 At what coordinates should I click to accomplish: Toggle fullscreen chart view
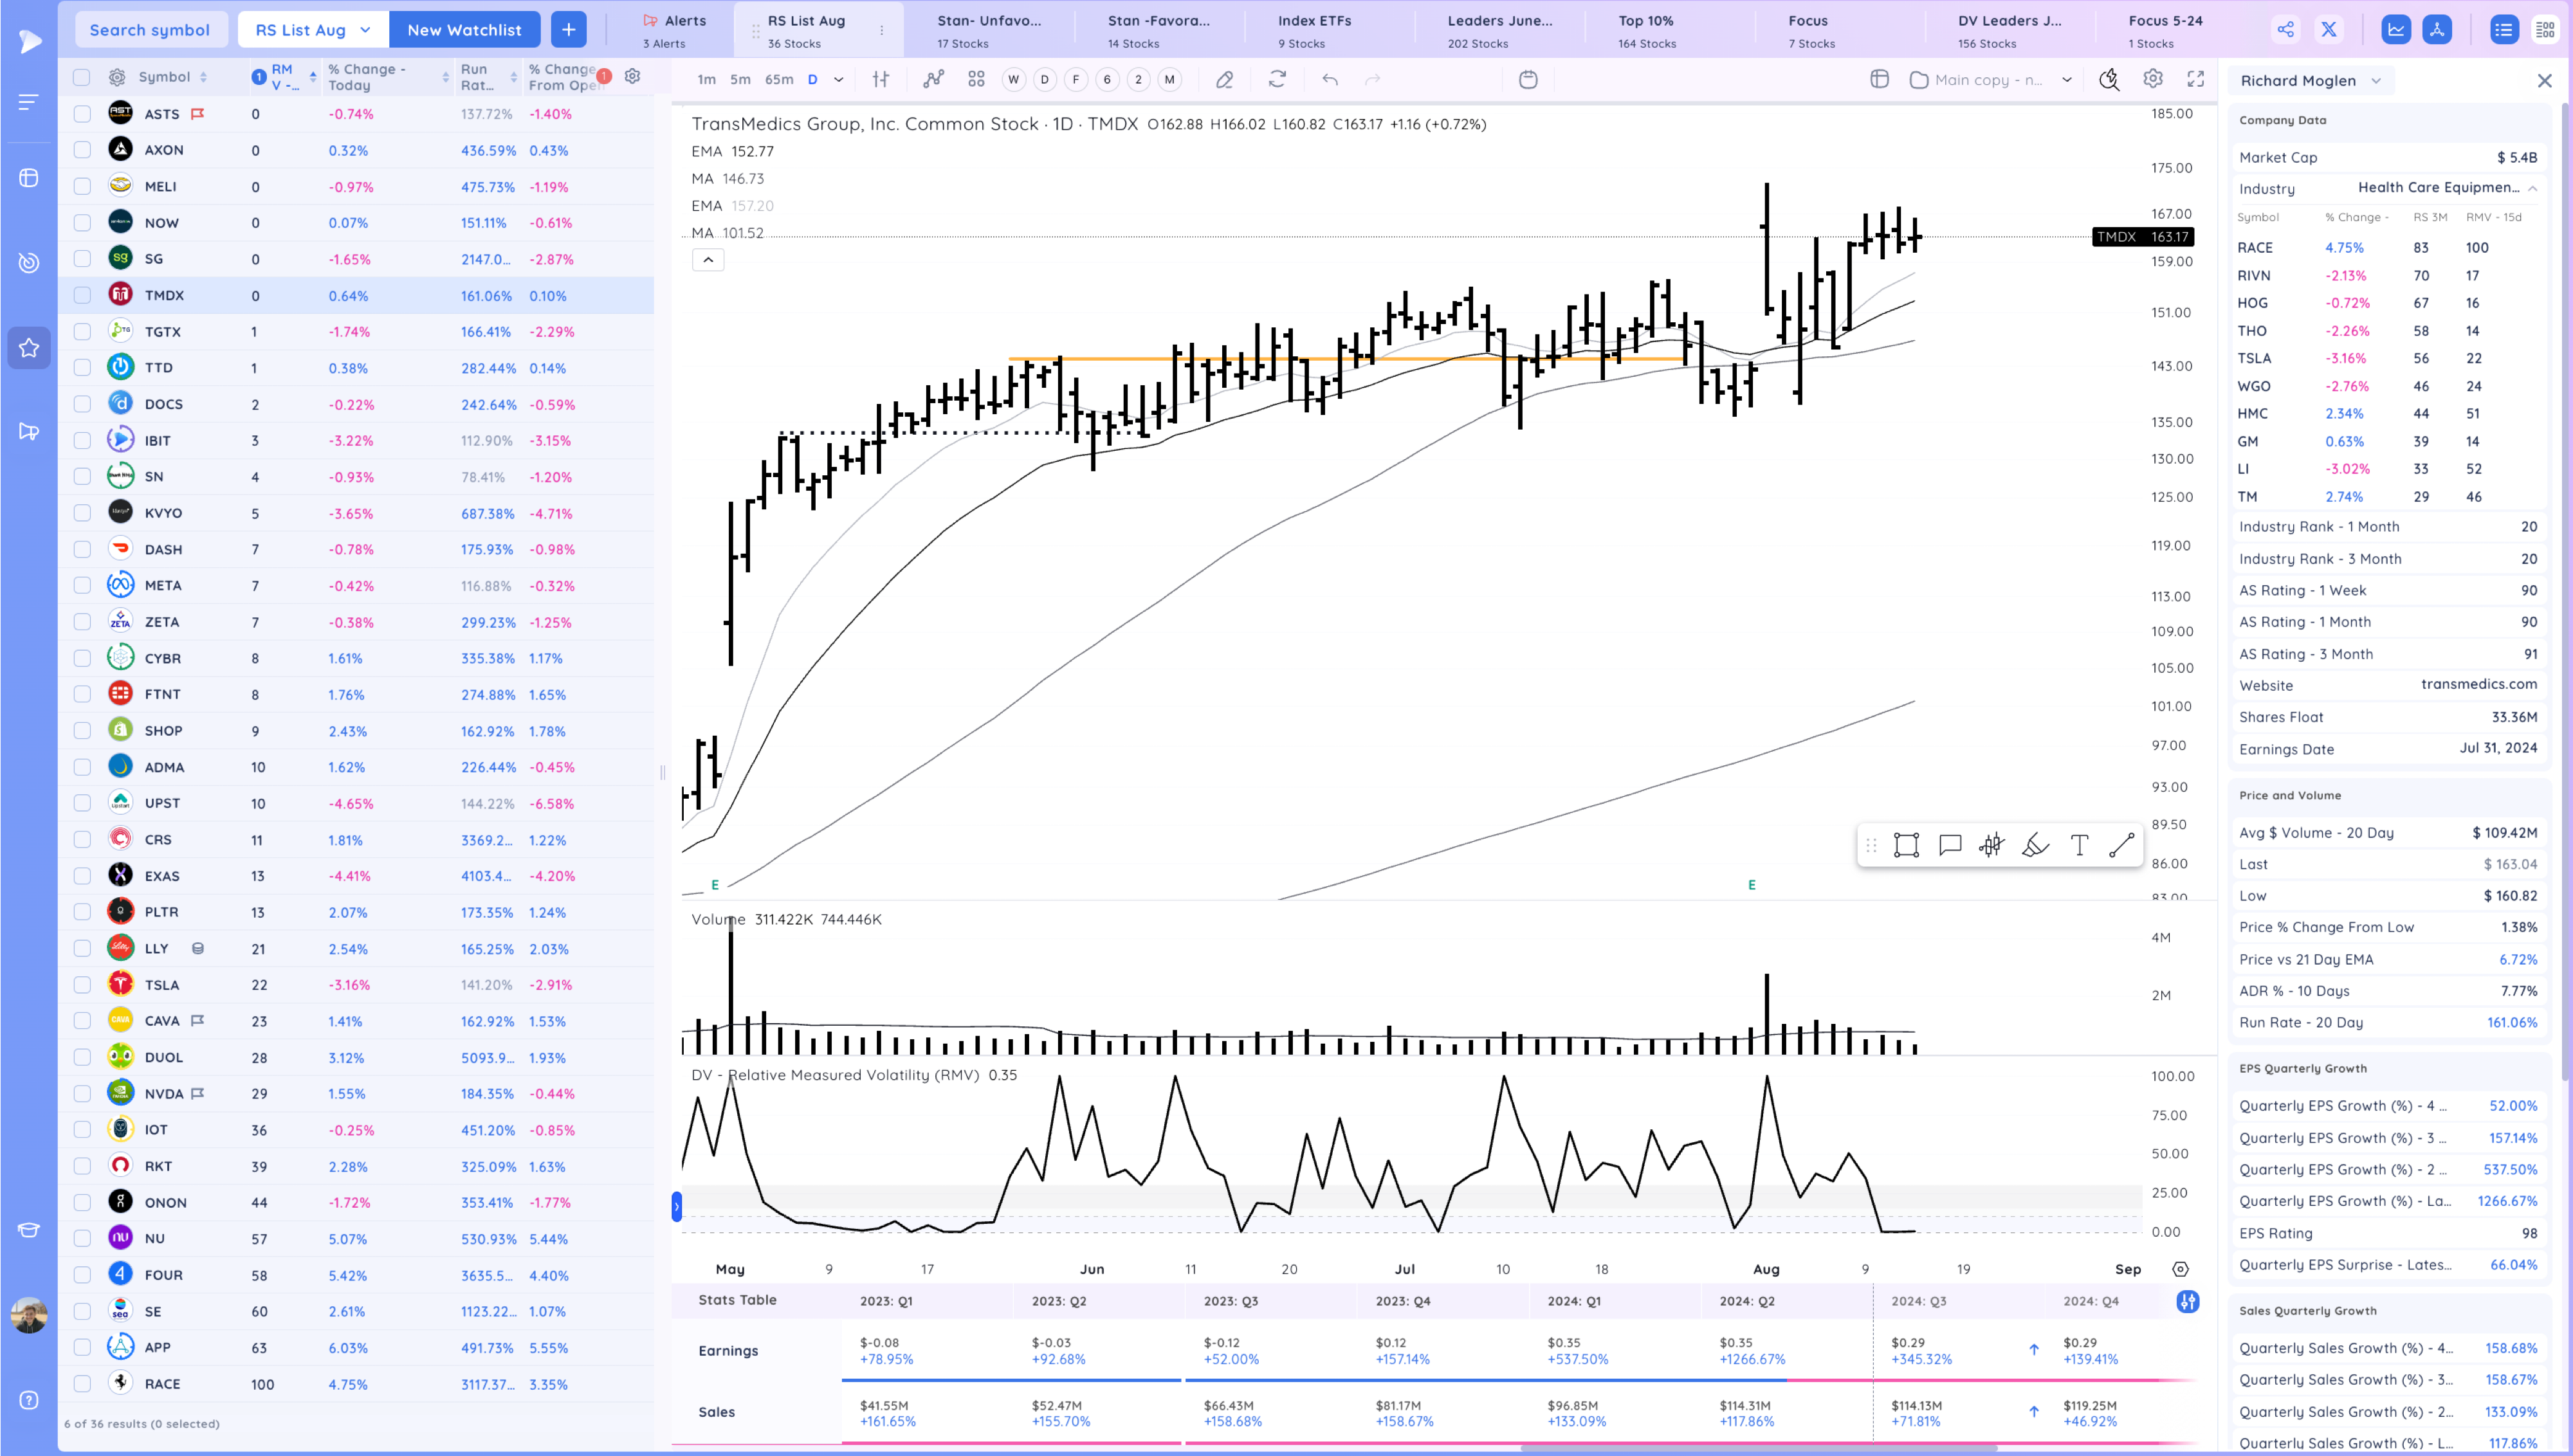pos(2196,79)
